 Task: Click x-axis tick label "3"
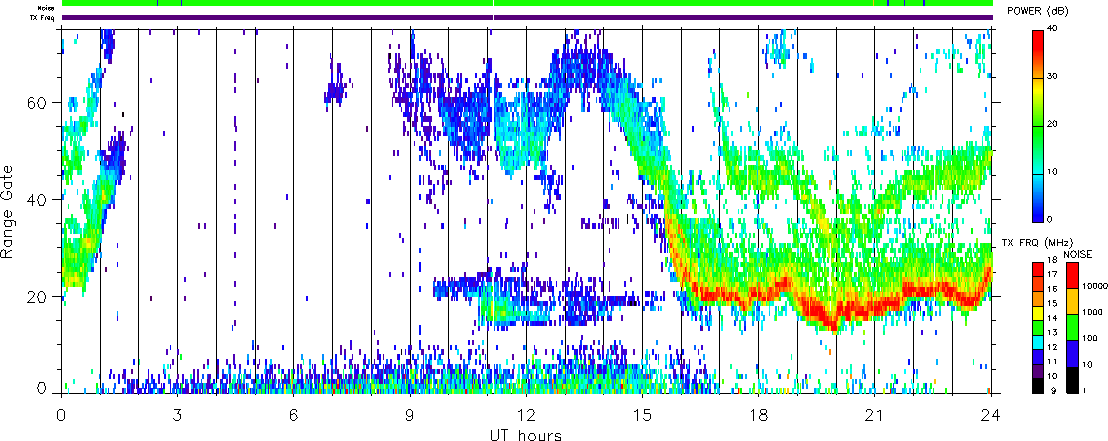177,415
